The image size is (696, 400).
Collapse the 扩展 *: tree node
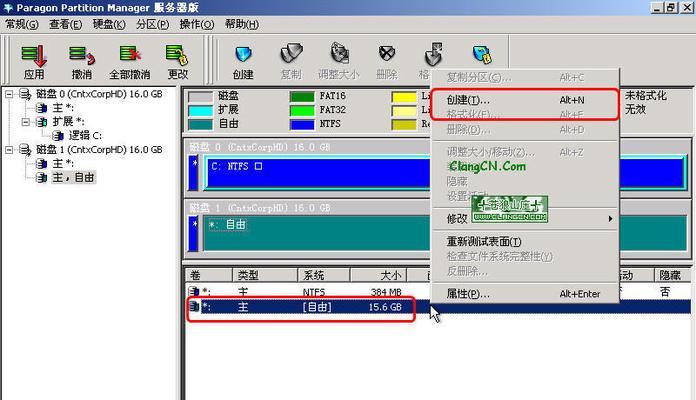pyautogui.click(x=25, y=122)
